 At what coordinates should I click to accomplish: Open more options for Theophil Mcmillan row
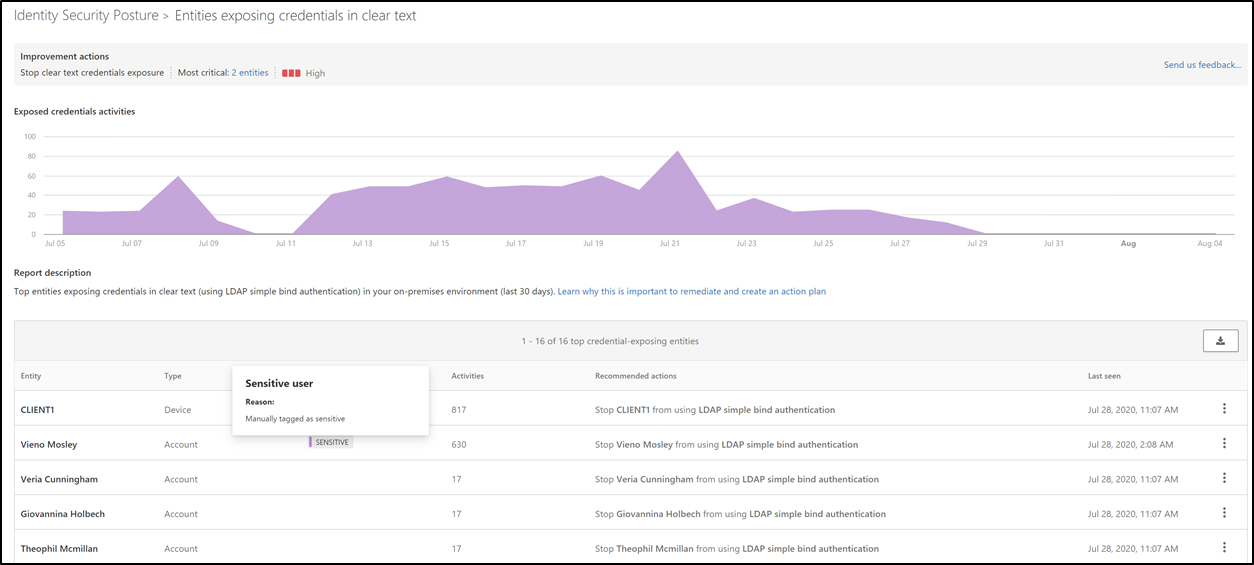(x=1224, y=548)
